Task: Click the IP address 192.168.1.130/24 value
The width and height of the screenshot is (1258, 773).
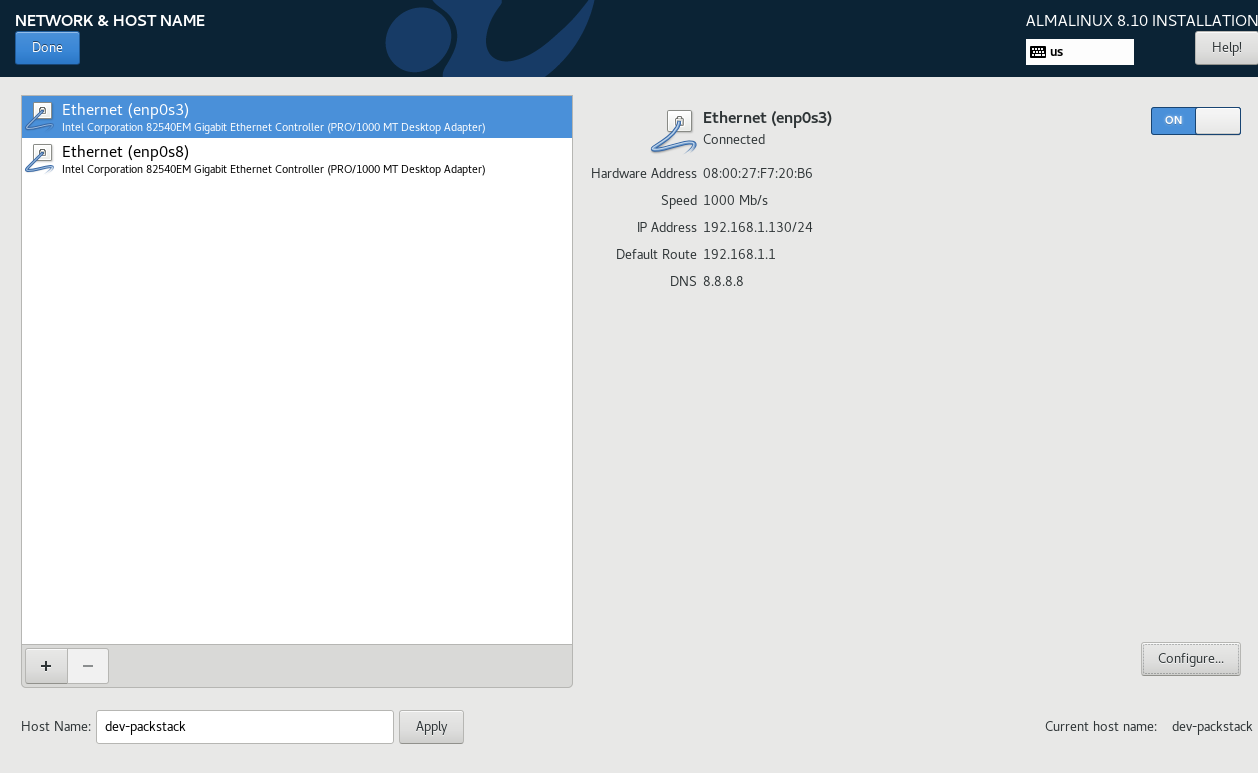Action: 757,228
